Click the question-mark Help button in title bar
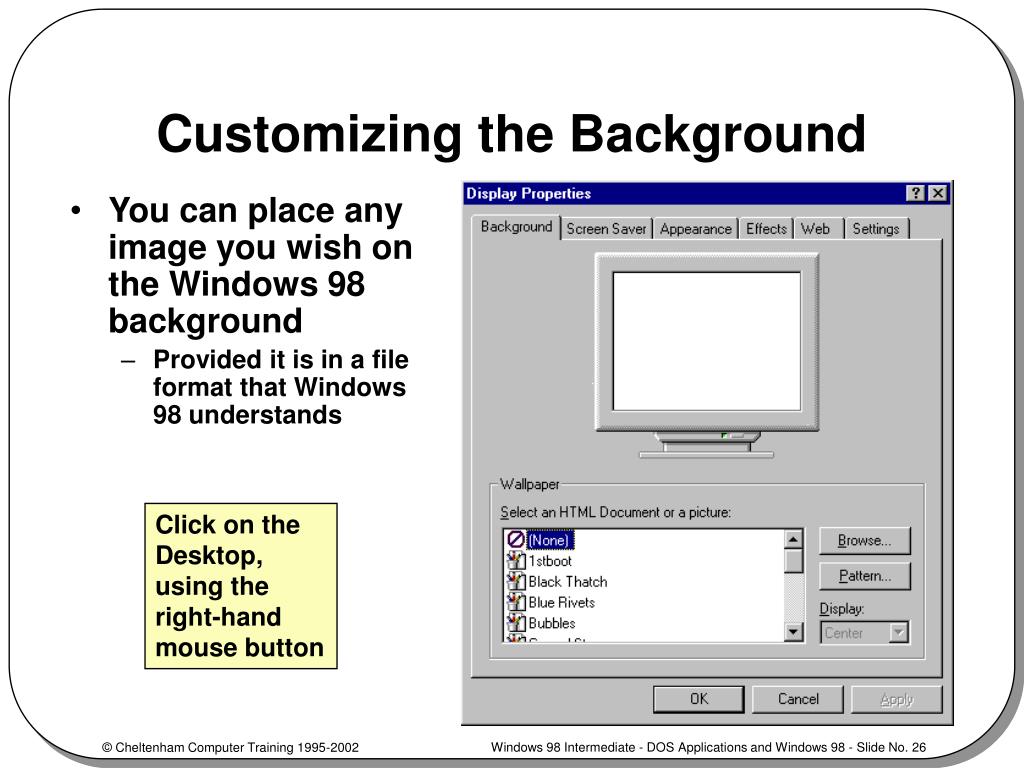This screenshot has width=1024, height=768. coord(916,193)
